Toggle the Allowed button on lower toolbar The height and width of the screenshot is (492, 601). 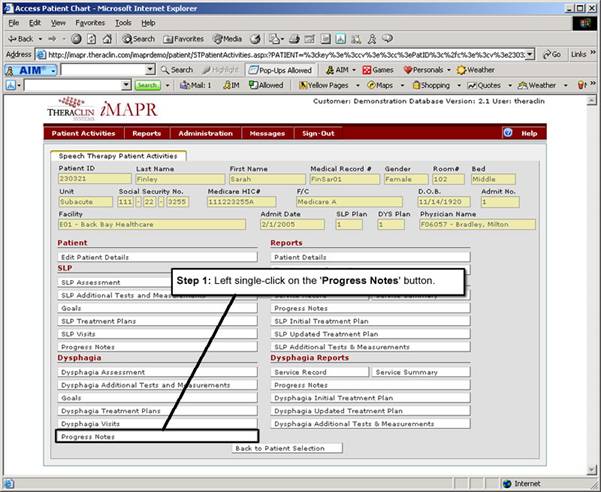(x=266, y=85)
